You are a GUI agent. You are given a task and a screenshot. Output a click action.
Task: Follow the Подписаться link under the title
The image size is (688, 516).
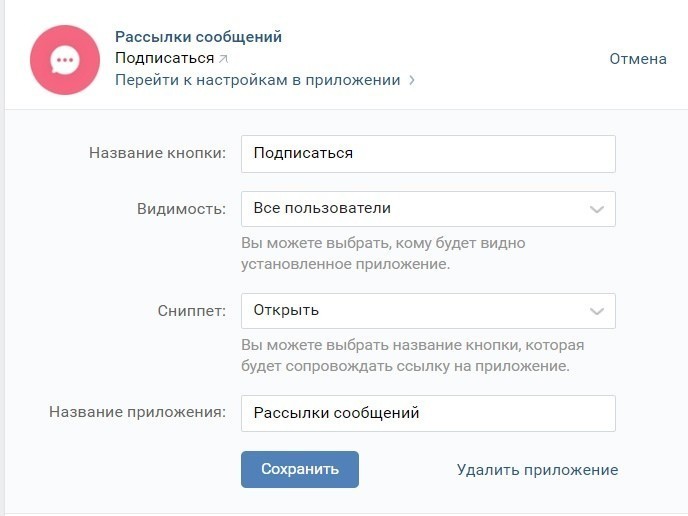point(165,58)
